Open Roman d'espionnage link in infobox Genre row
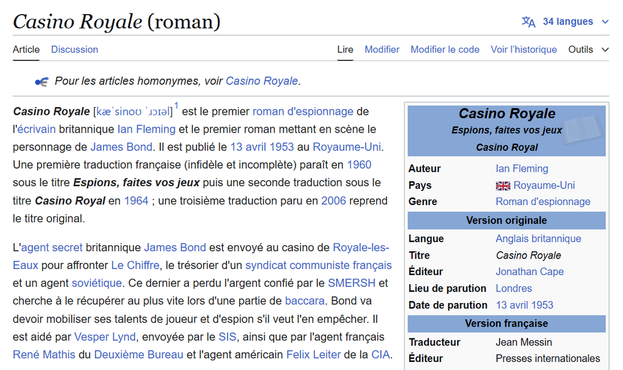 point(543,202)
